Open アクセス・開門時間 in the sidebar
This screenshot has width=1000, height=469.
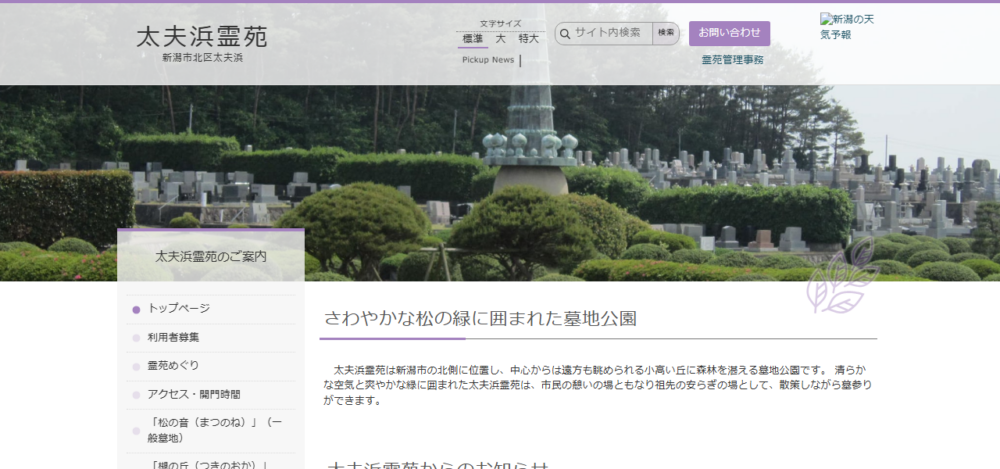(x=194, y=394)
